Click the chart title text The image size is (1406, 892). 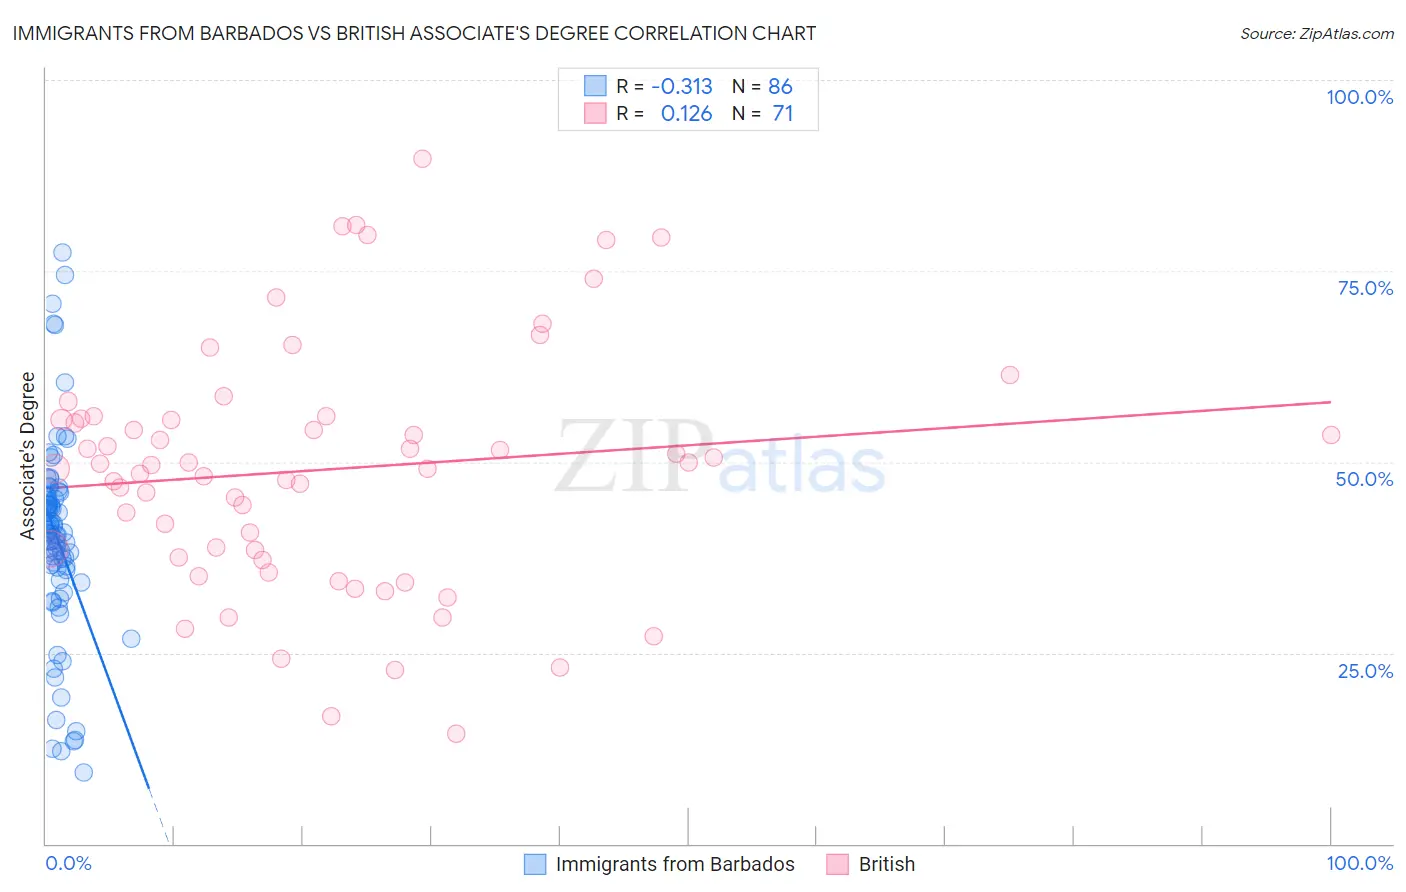(x=414, y=33)
